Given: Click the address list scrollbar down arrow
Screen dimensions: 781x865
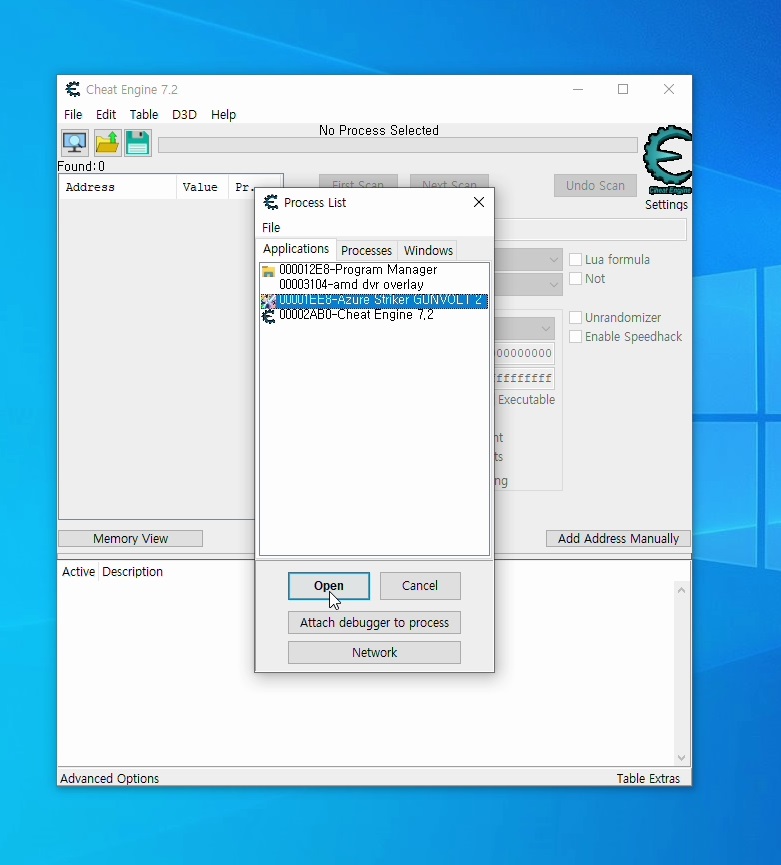Looking at the screenshot, I should (681, 757).
